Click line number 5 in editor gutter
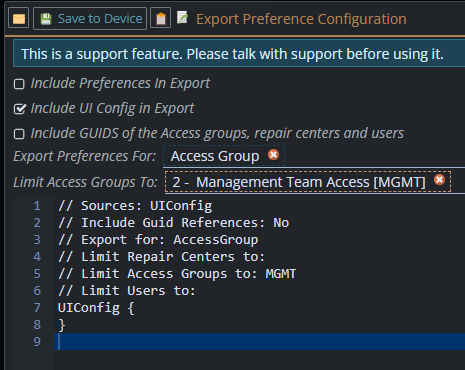Screen dimensions: 465x370 tap(37, 274)
